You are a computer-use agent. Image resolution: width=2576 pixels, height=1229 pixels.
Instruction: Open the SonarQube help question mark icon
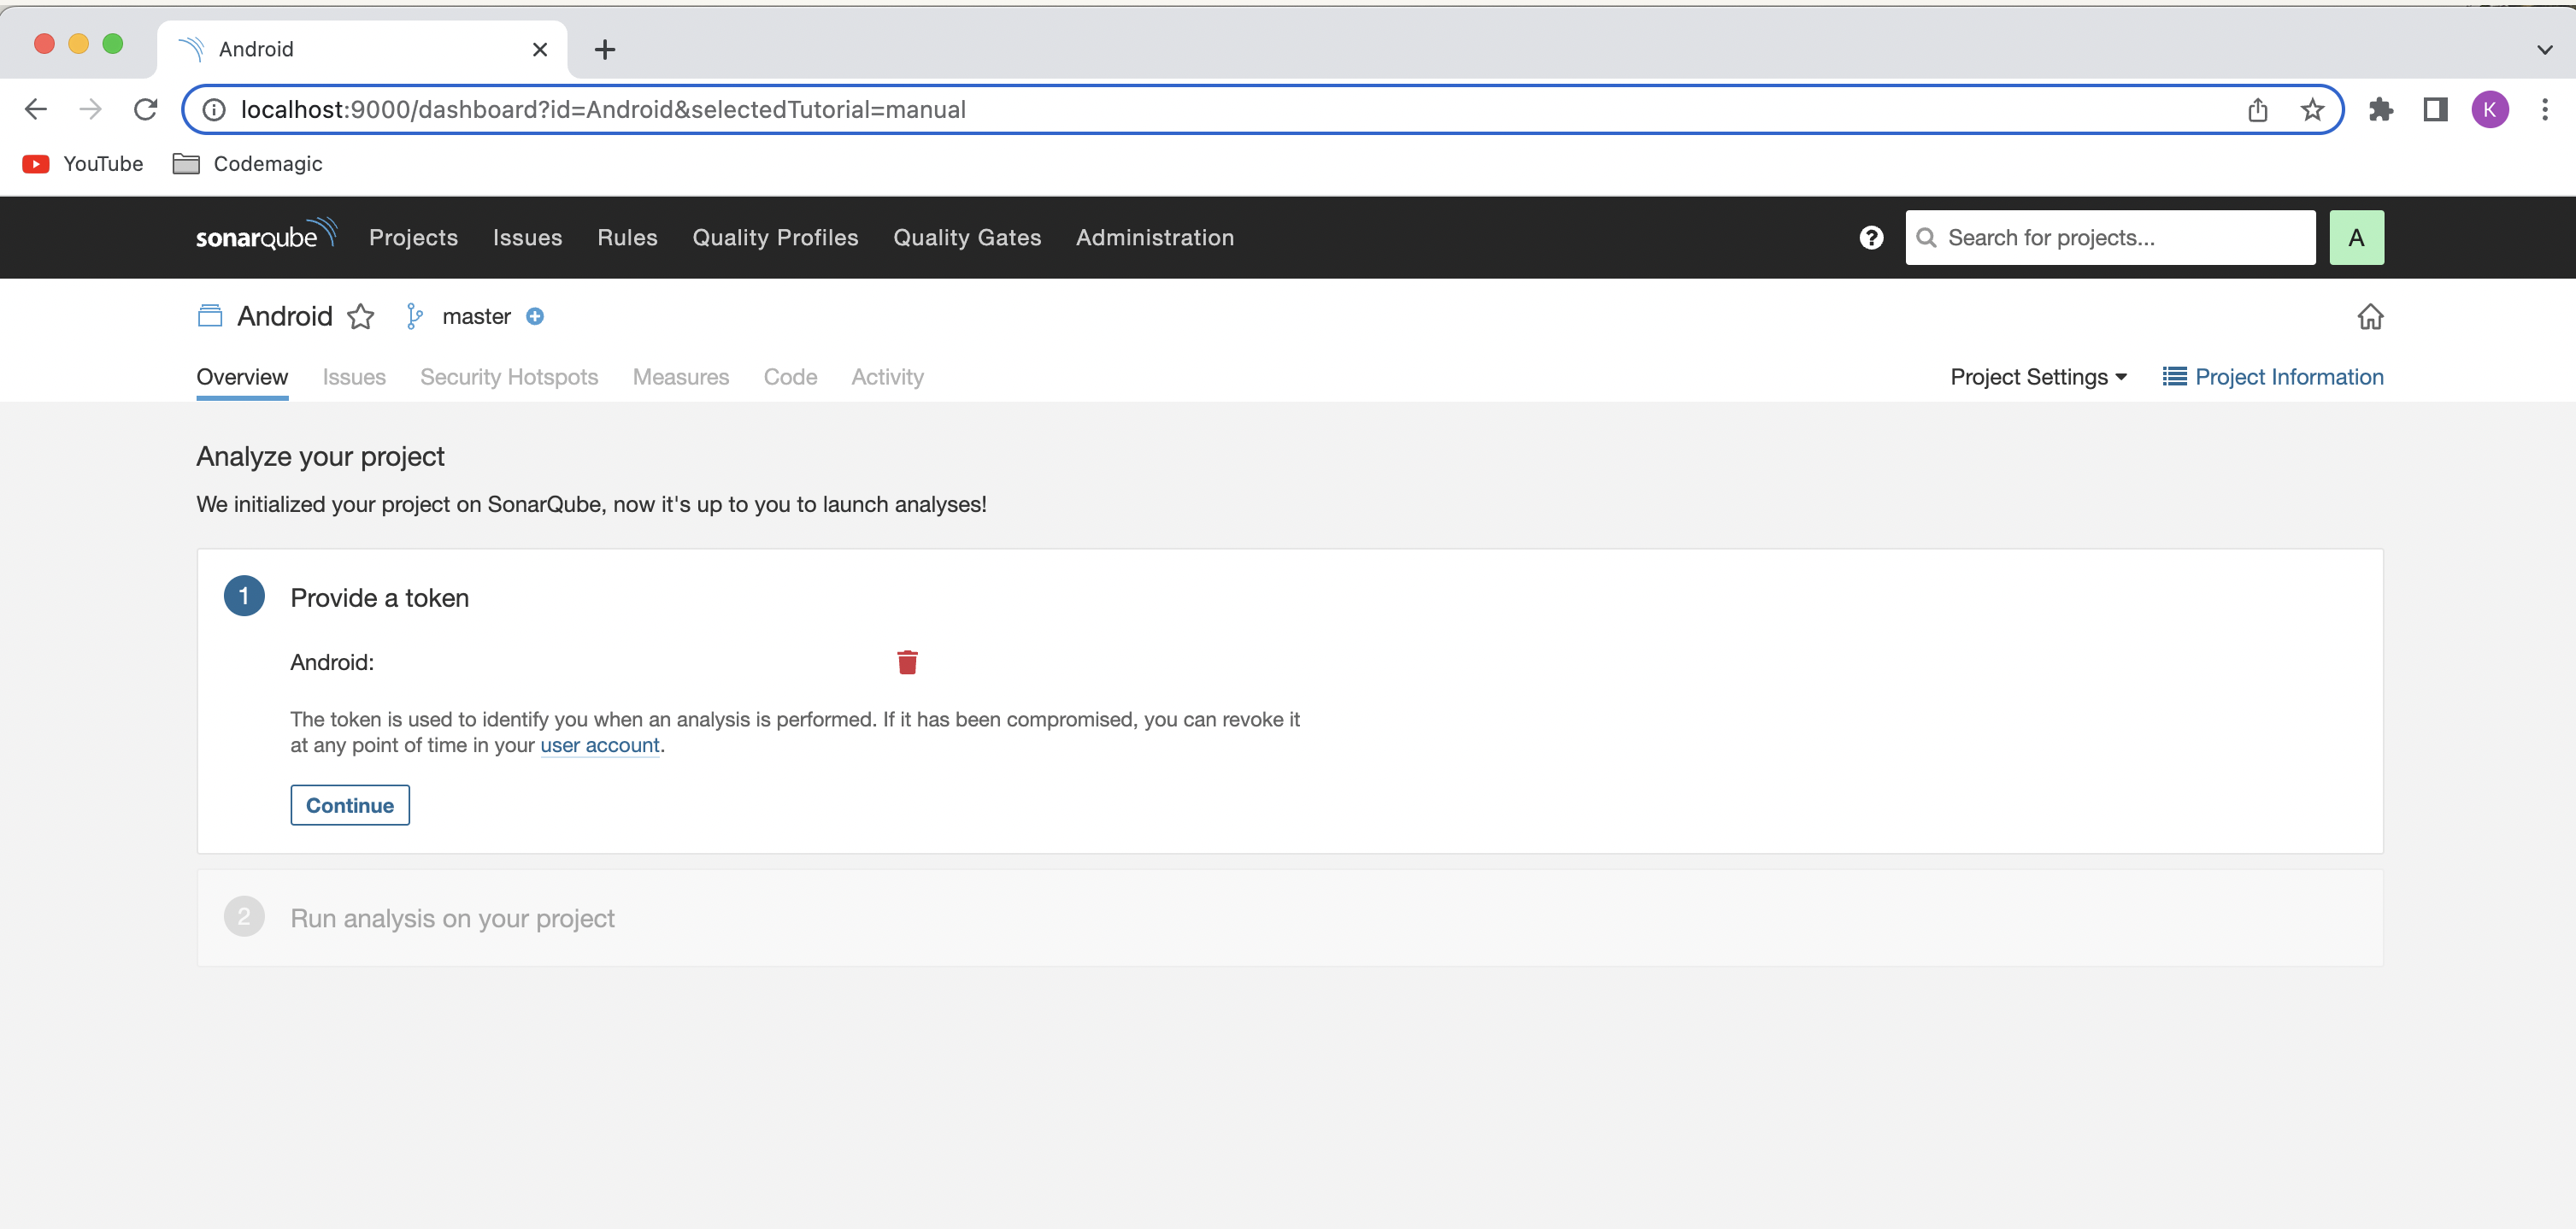click(1871, 238)
